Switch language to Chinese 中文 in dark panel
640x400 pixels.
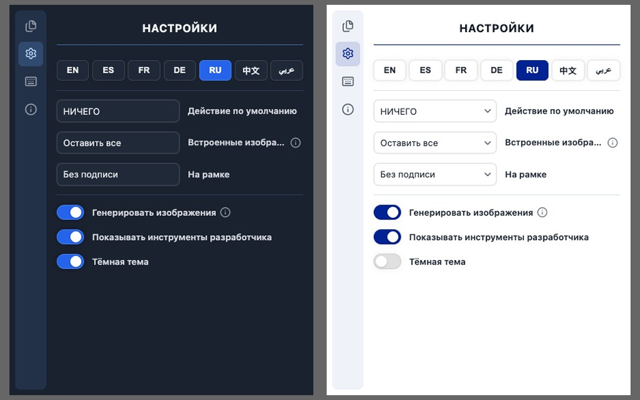tap(251, 70)
